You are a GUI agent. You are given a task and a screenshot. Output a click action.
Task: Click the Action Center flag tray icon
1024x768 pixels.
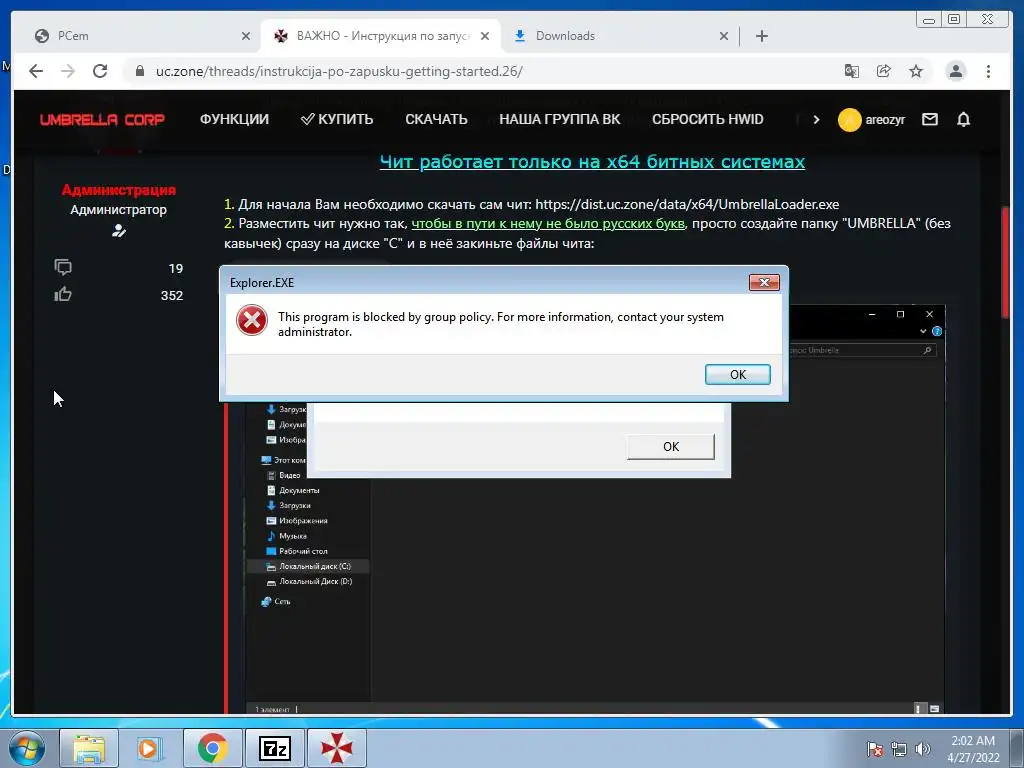875,749
